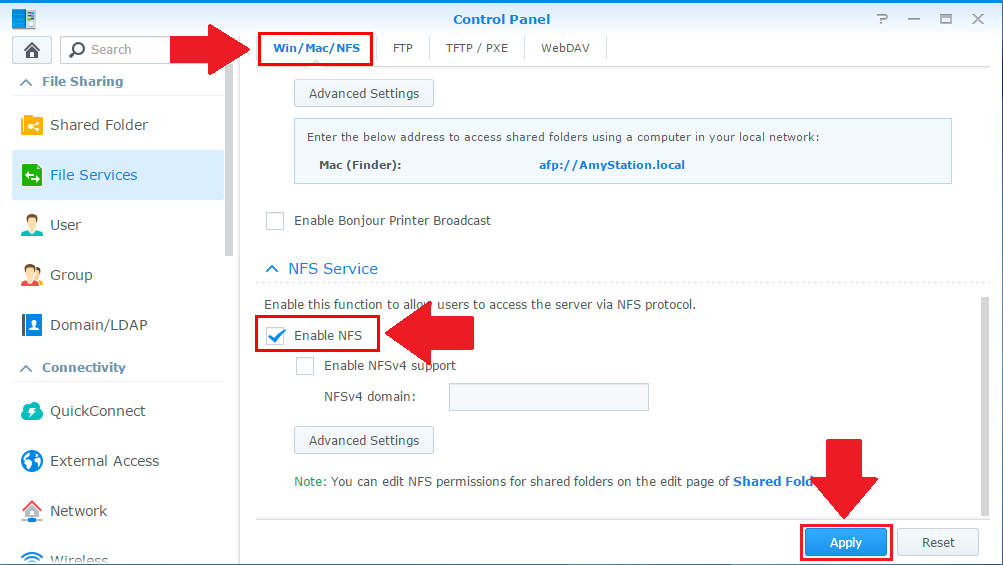
Task: Open the Group section icon
Action: [x=31, y=275]
